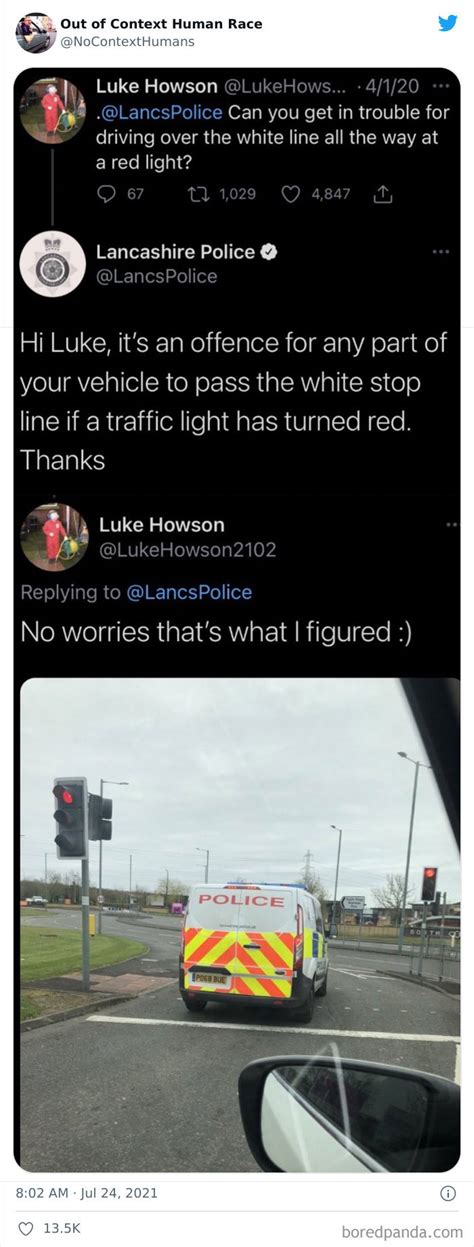Open three-dot menu on Lancashire Police tweet
Screen dimensions: 474x1247
(441, 252)
